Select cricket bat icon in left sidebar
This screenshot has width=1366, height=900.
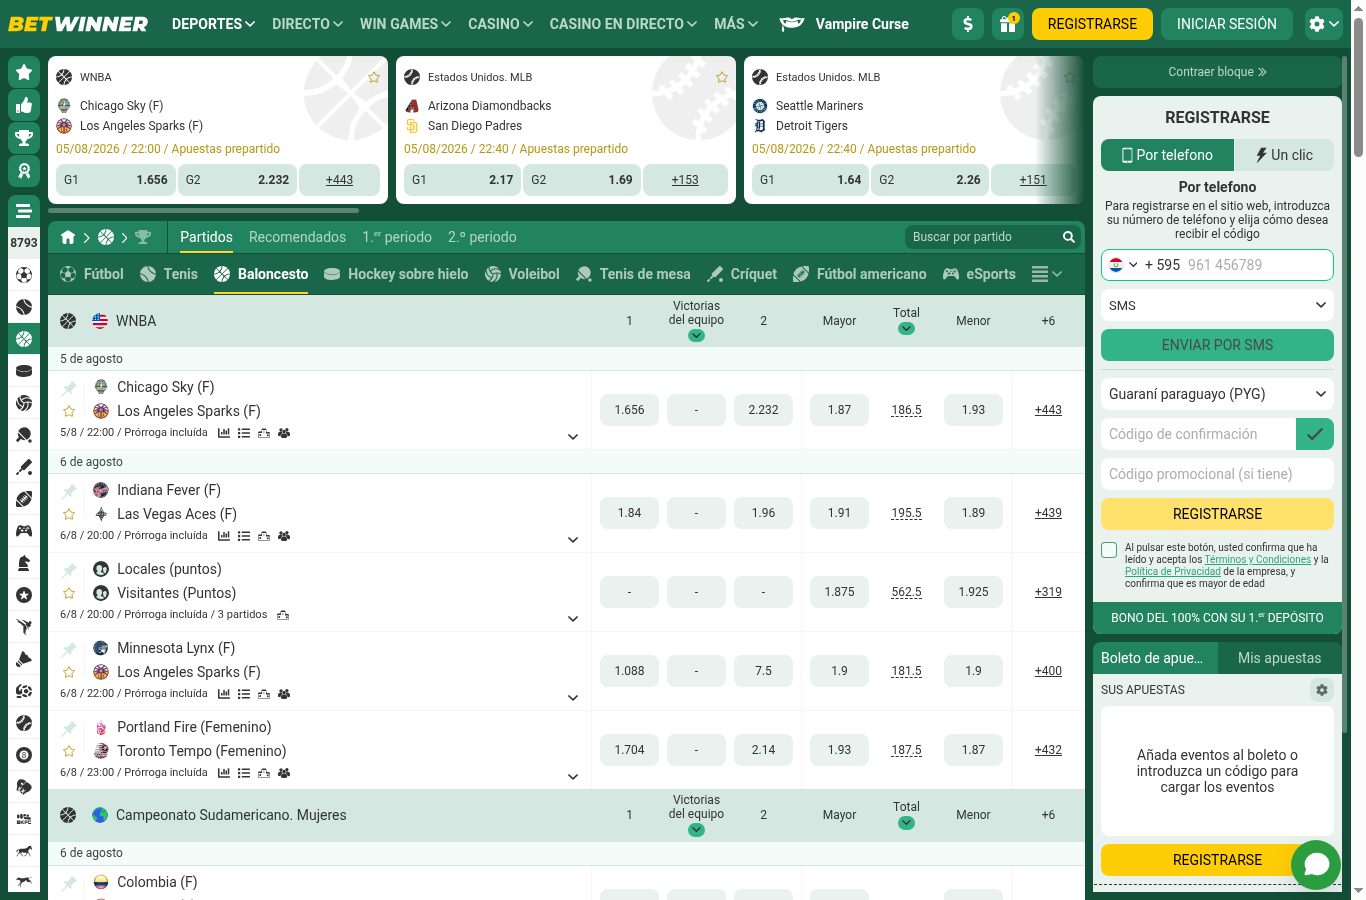point(24,467)
